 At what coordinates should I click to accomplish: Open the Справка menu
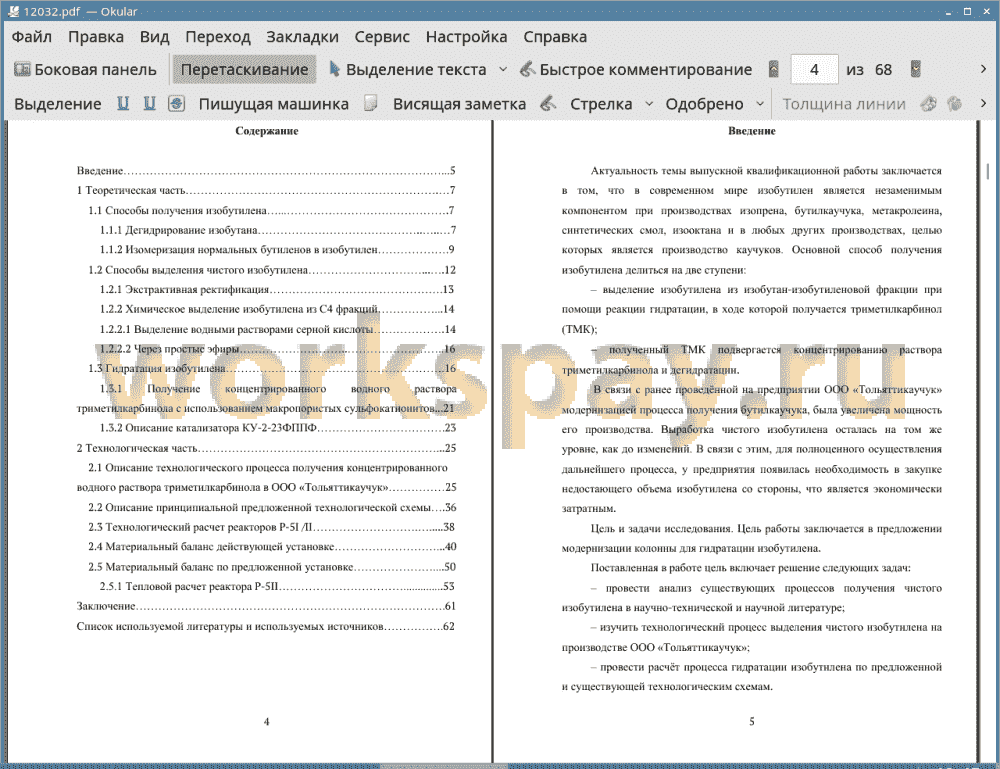tap(555, 37)
